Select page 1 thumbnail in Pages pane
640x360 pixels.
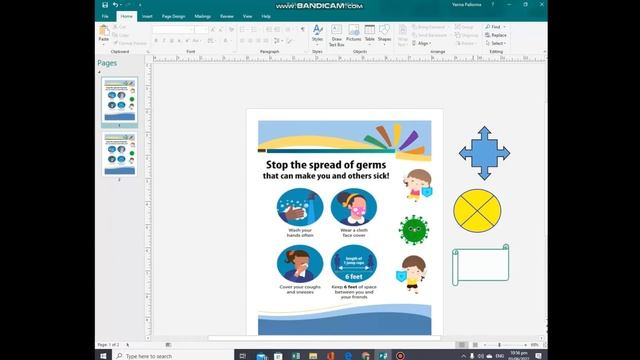pos(120,100)
